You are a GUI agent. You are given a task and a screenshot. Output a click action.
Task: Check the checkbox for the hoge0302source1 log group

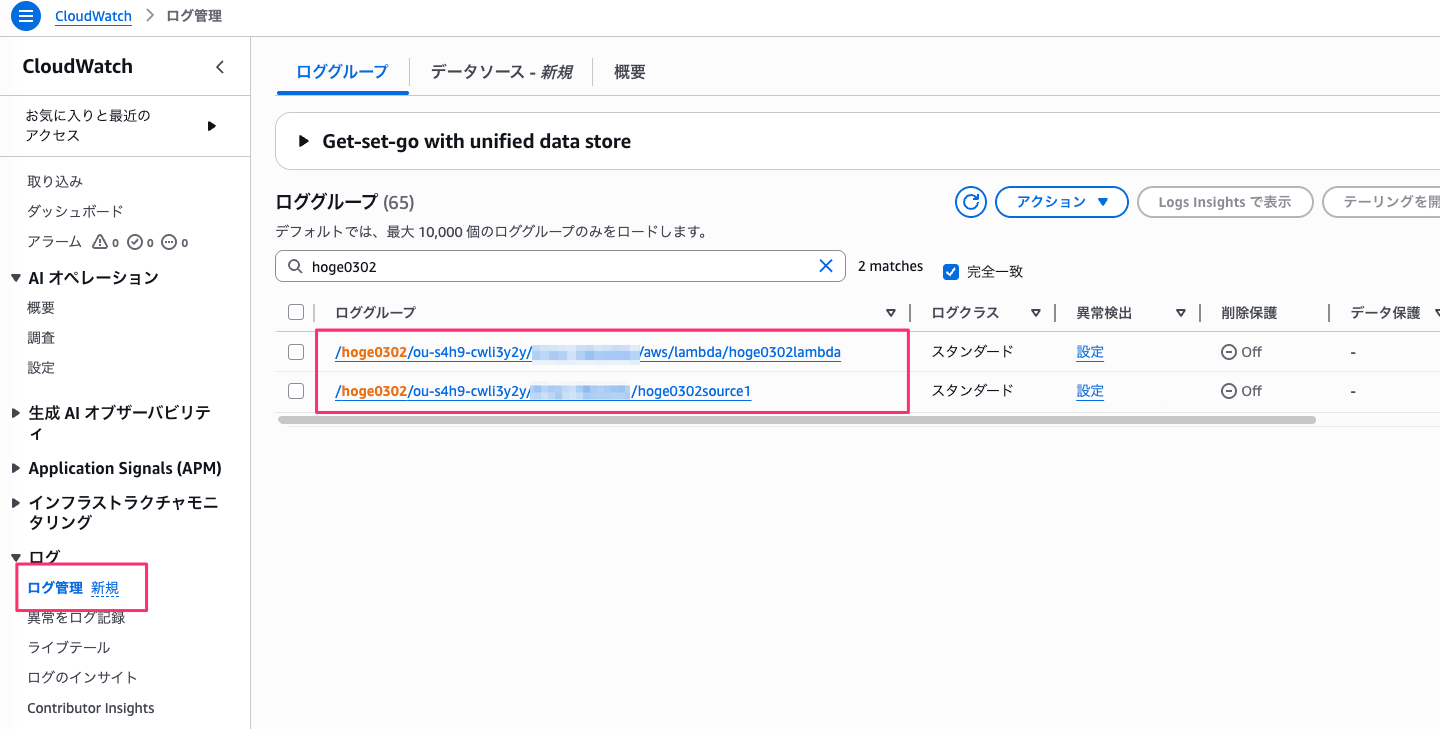(295, 390)
